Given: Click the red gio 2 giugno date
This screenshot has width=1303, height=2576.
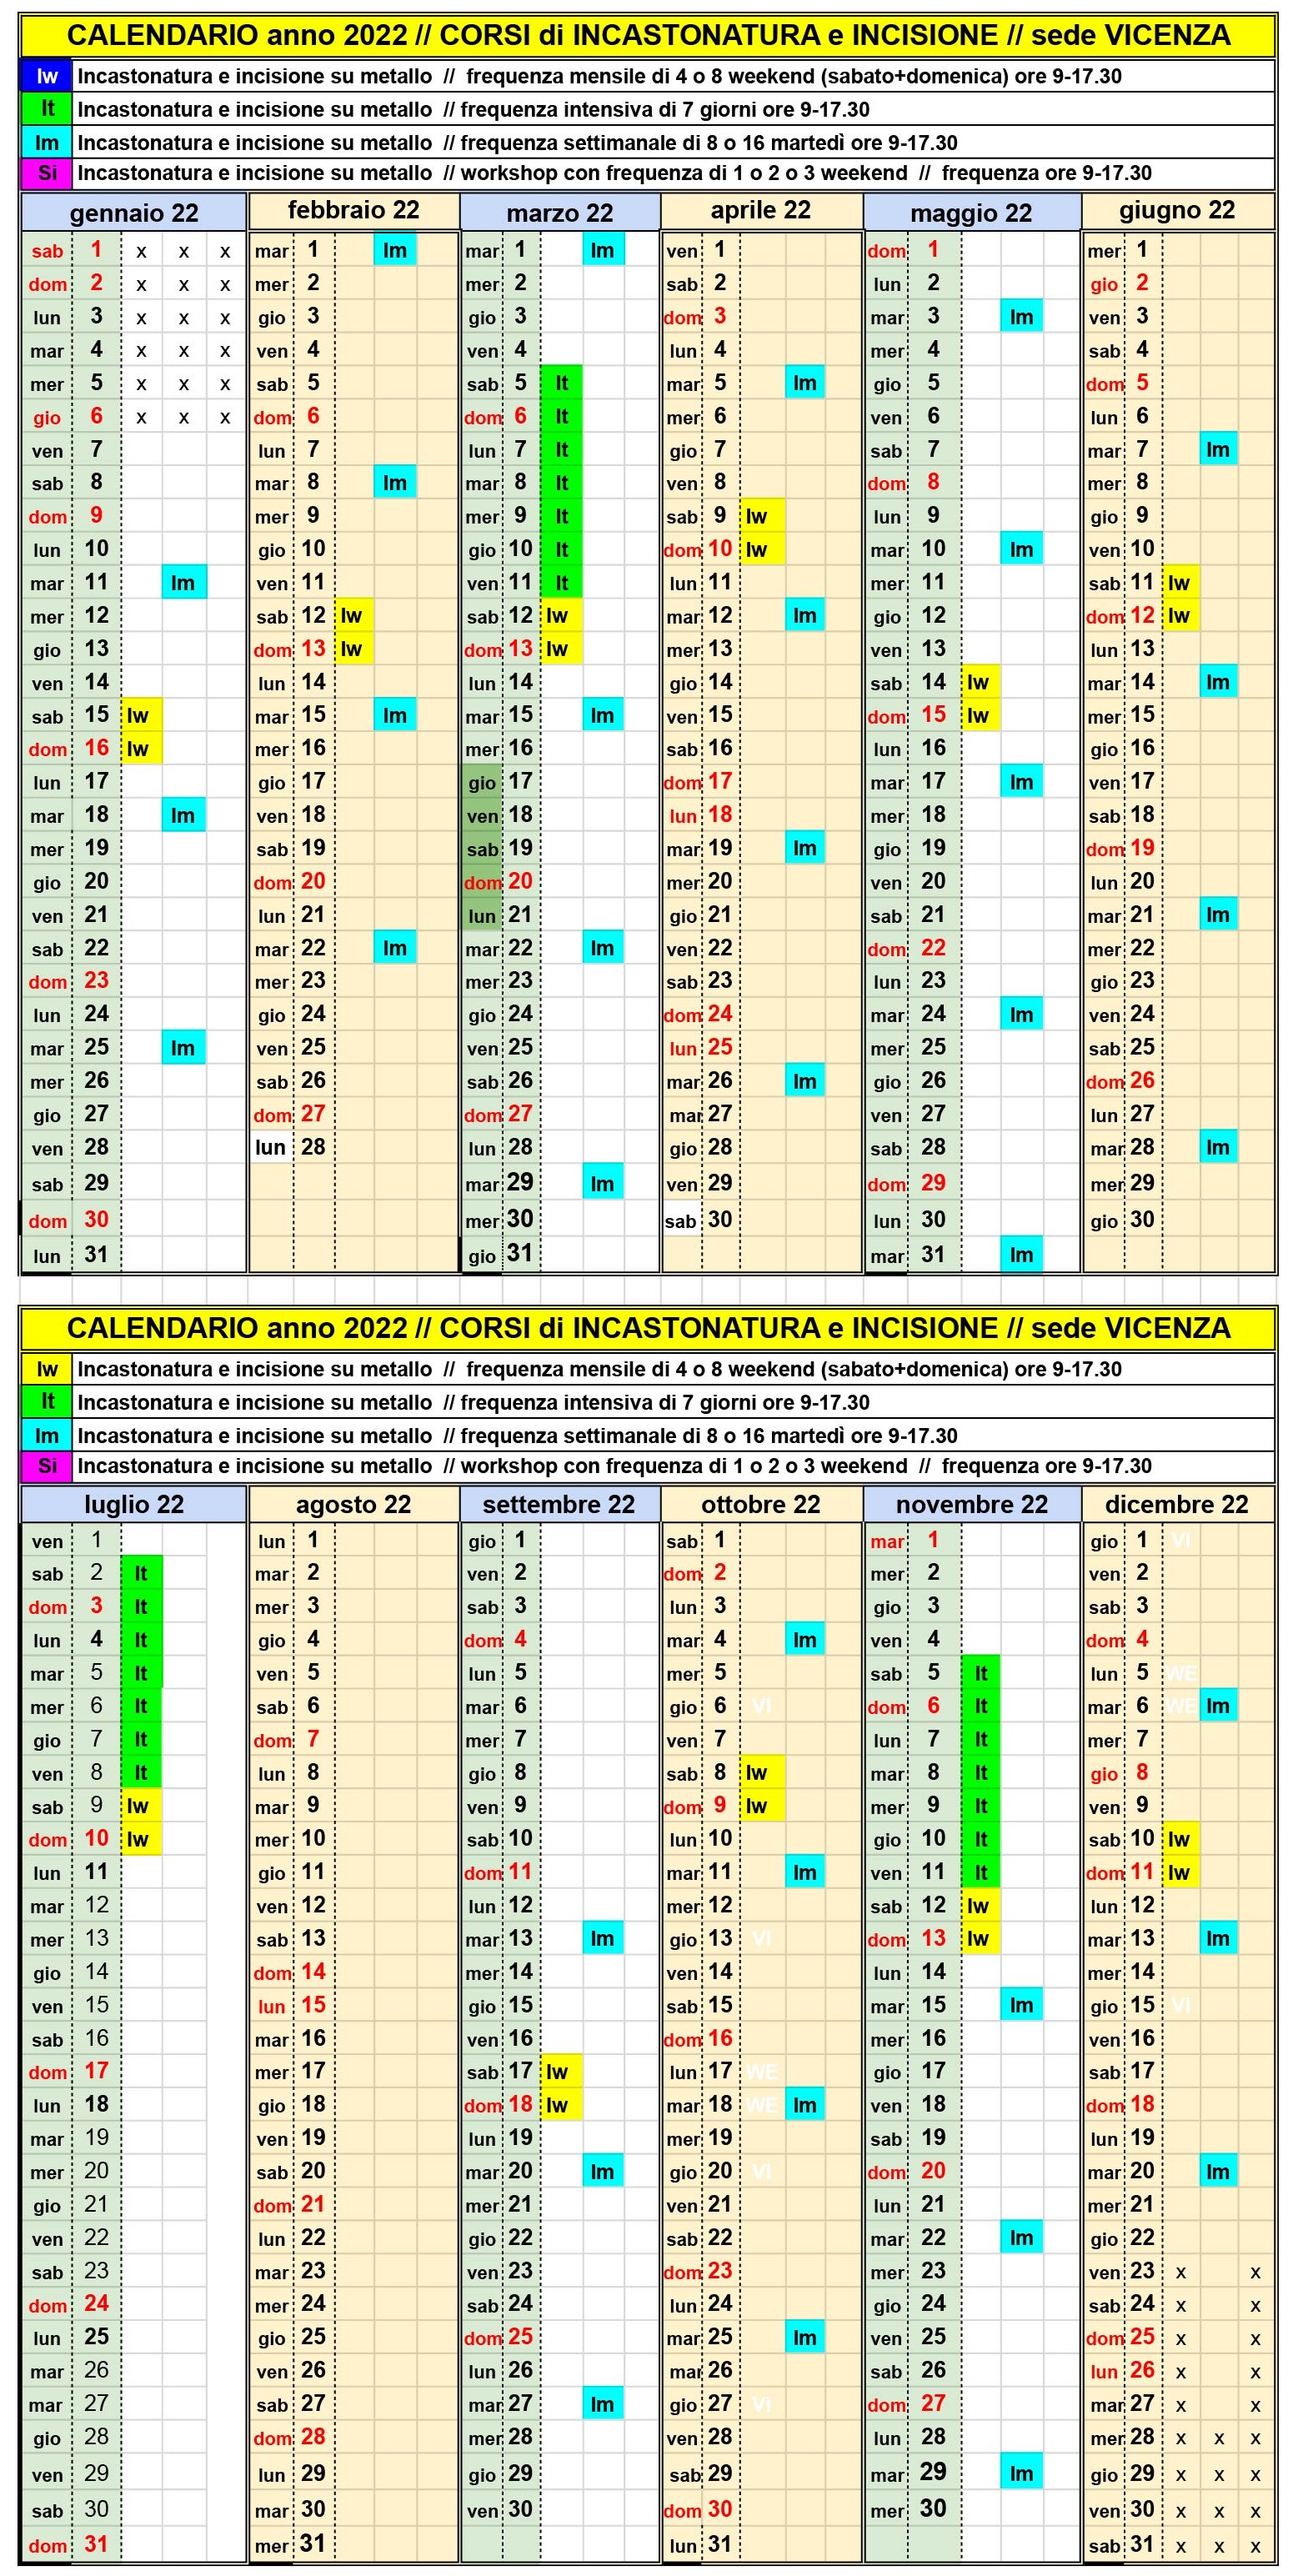Looking at the screenshot, I should point(1122,283).
